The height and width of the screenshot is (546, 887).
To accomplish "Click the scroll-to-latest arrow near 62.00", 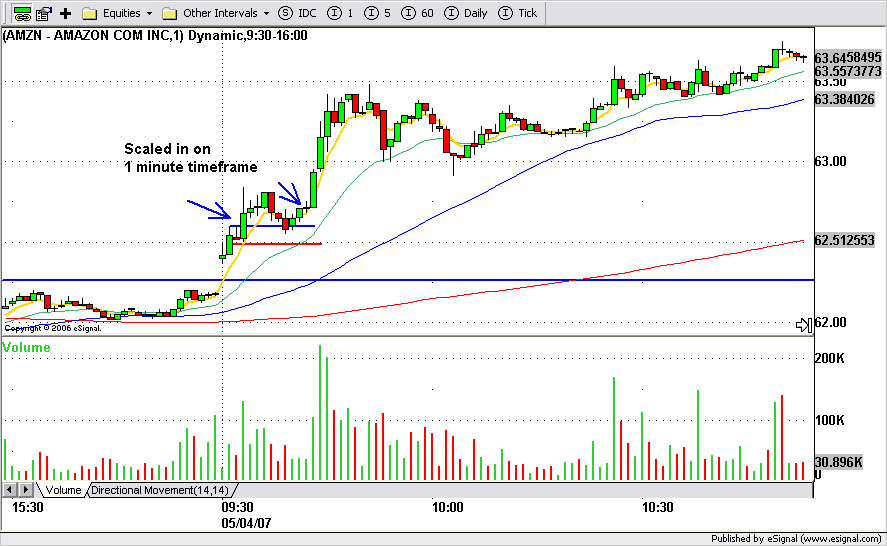I will pyautogui.click(x=804, y=325).
